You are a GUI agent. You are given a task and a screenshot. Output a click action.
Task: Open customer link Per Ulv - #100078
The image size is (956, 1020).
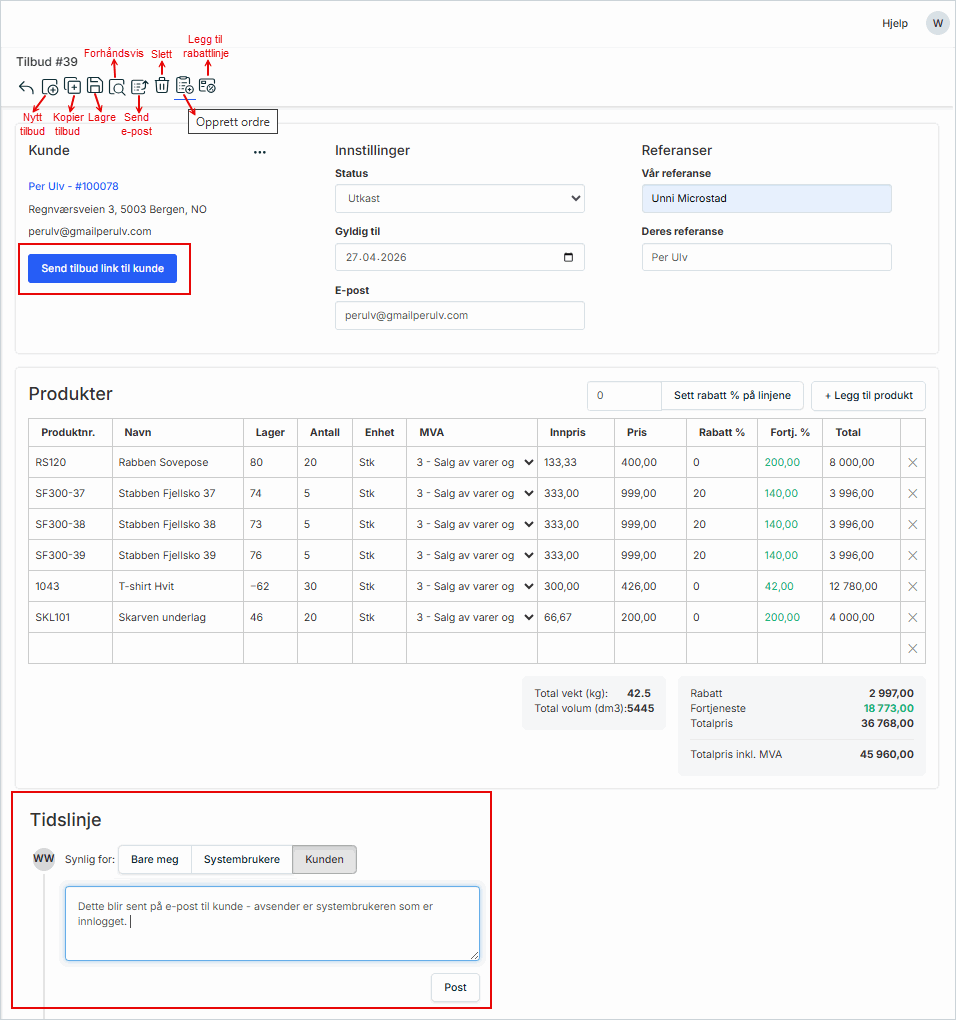coord(74,186)
